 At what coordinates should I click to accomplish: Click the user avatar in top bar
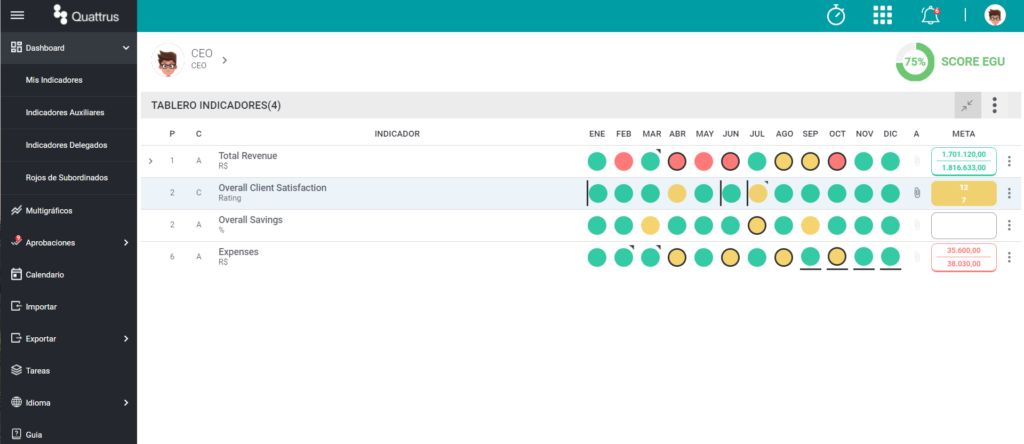point(995,15)
